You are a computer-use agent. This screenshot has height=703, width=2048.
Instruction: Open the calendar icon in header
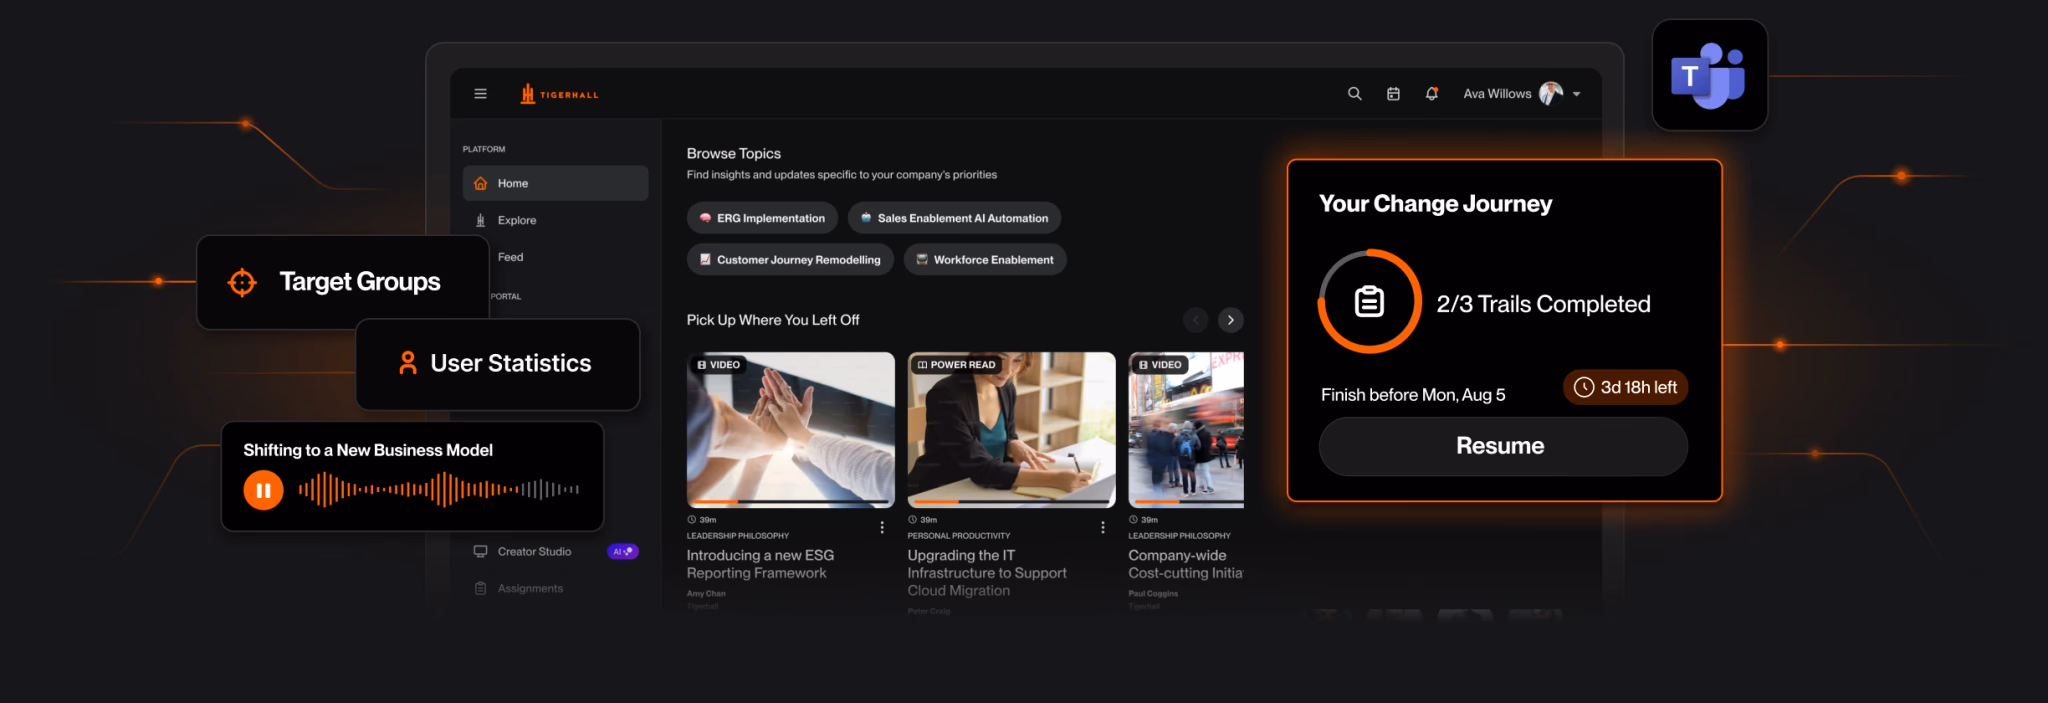tap(1393, 94)
